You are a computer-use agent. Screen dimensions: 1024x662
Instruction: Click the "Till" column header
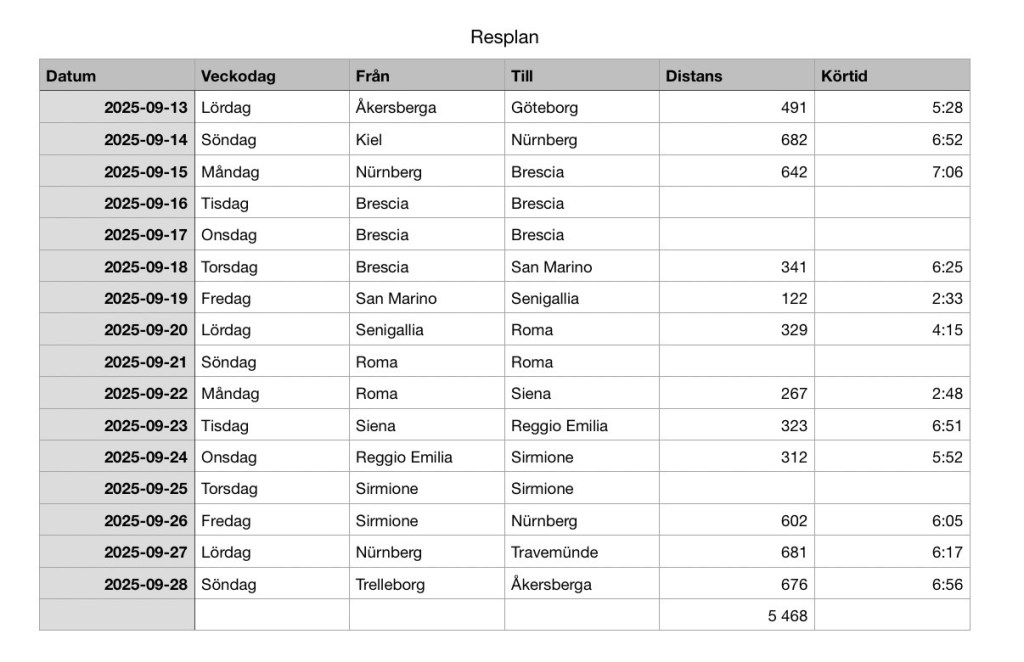[522, 76]
